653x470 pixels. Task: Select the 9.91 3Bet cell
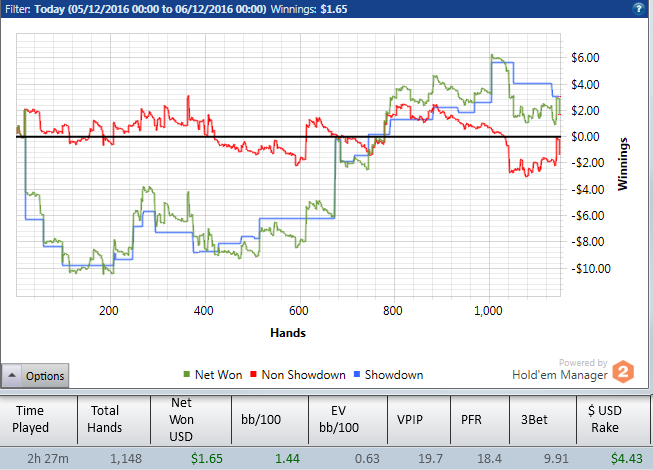click(556, 458)
